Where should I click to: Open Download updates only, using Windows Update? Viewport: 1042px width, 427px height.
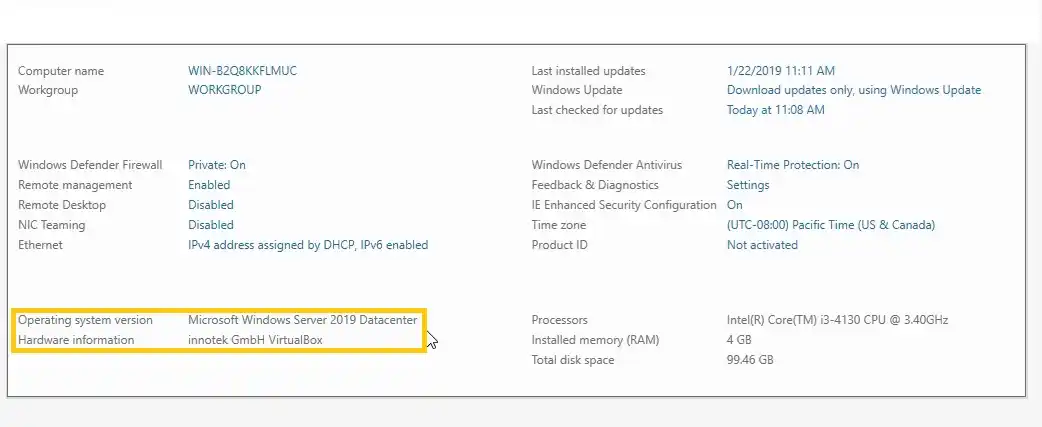[854, 90]
